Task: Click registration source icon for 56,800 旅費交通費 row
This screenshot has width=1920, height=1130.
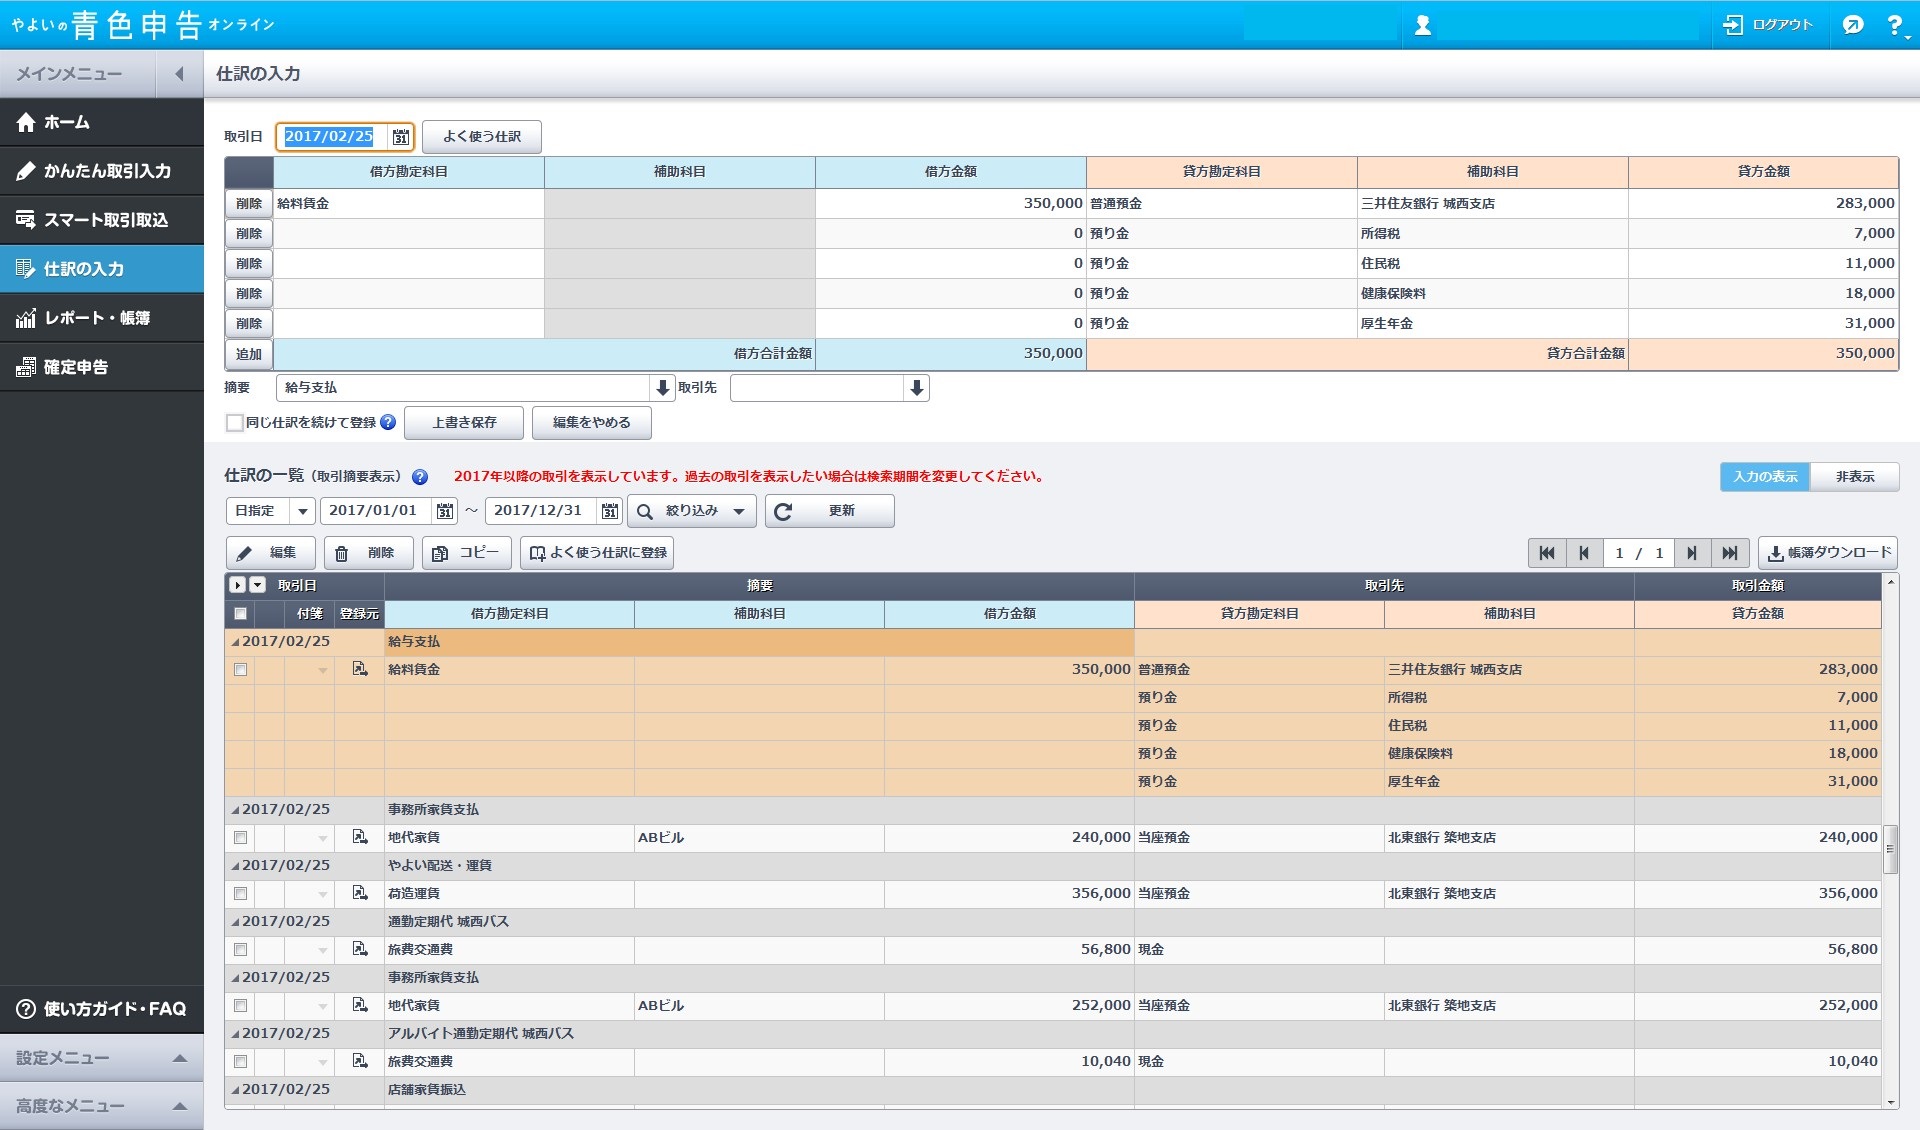Action: (360, 949)
